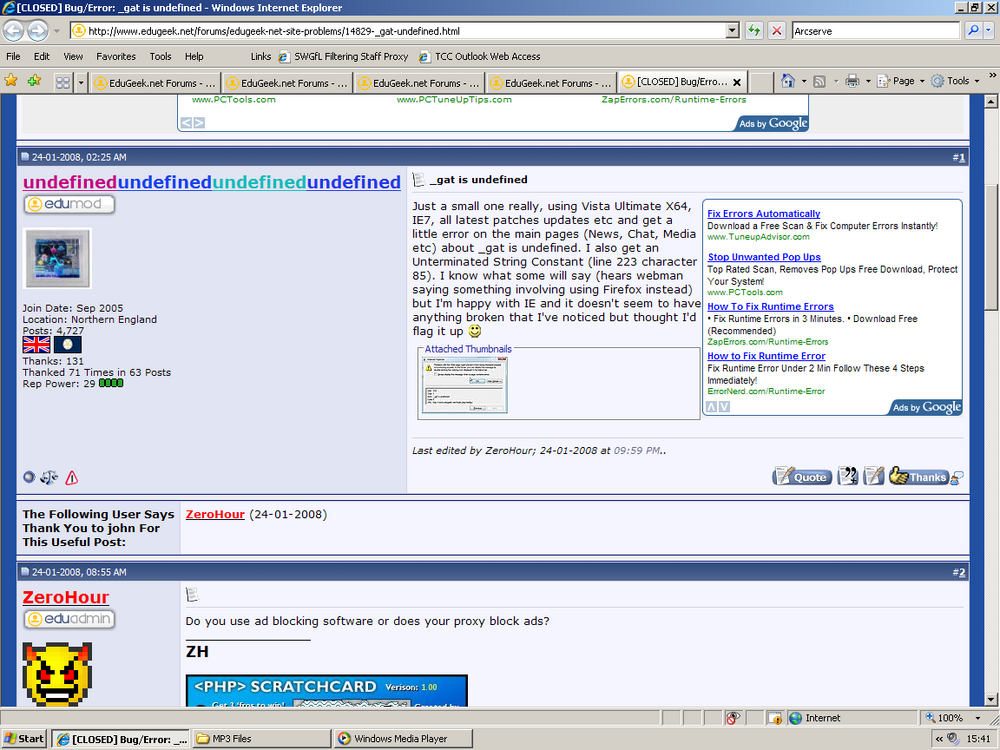This screenshot has height=750, width=1000.
Task: Open the Fix Errors Automatically ad link
Action: (x=763, y=214)
